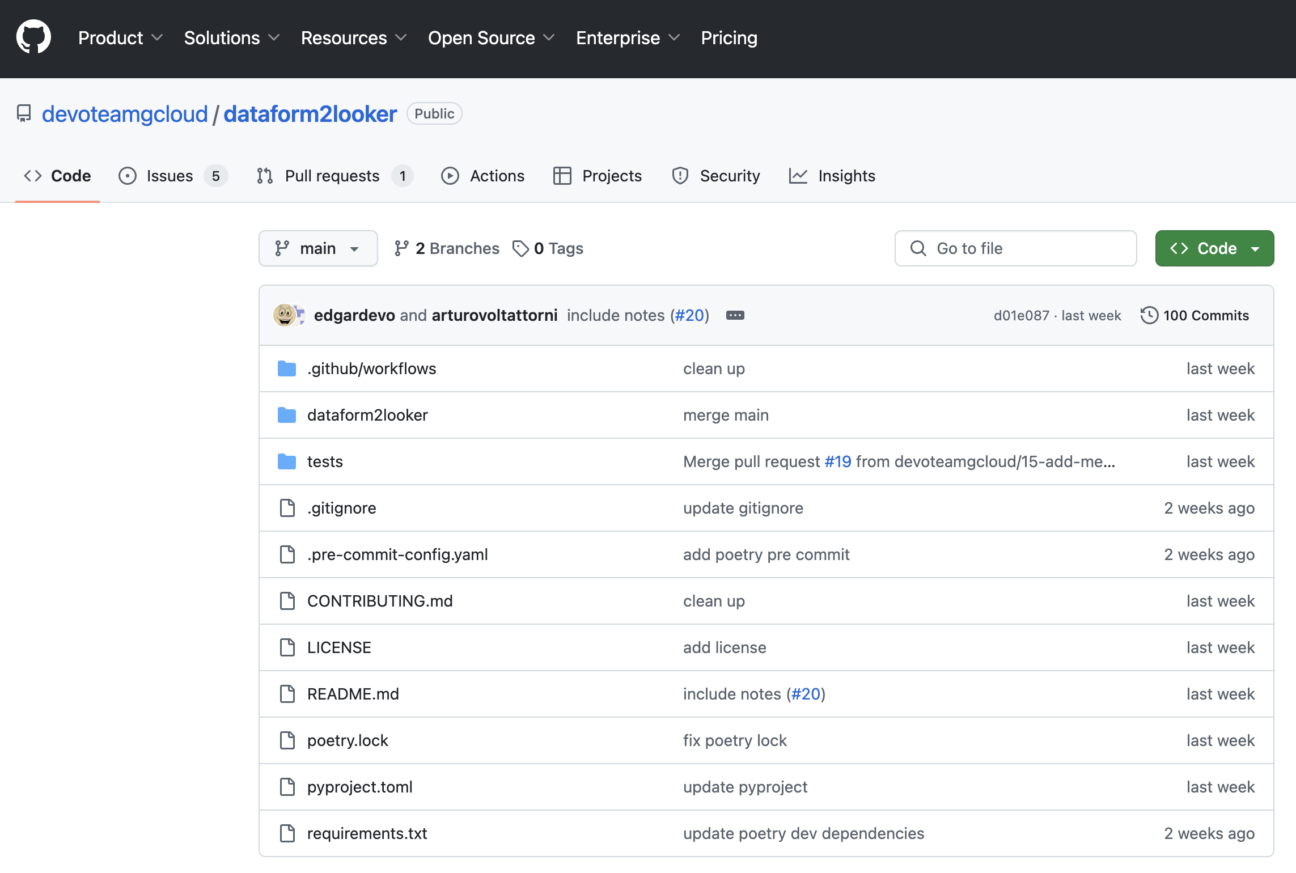Open the dataform2looker folder name in file list
This screenshot has height=873, width=1296.
pyautogui.click(x=367, y=415)
